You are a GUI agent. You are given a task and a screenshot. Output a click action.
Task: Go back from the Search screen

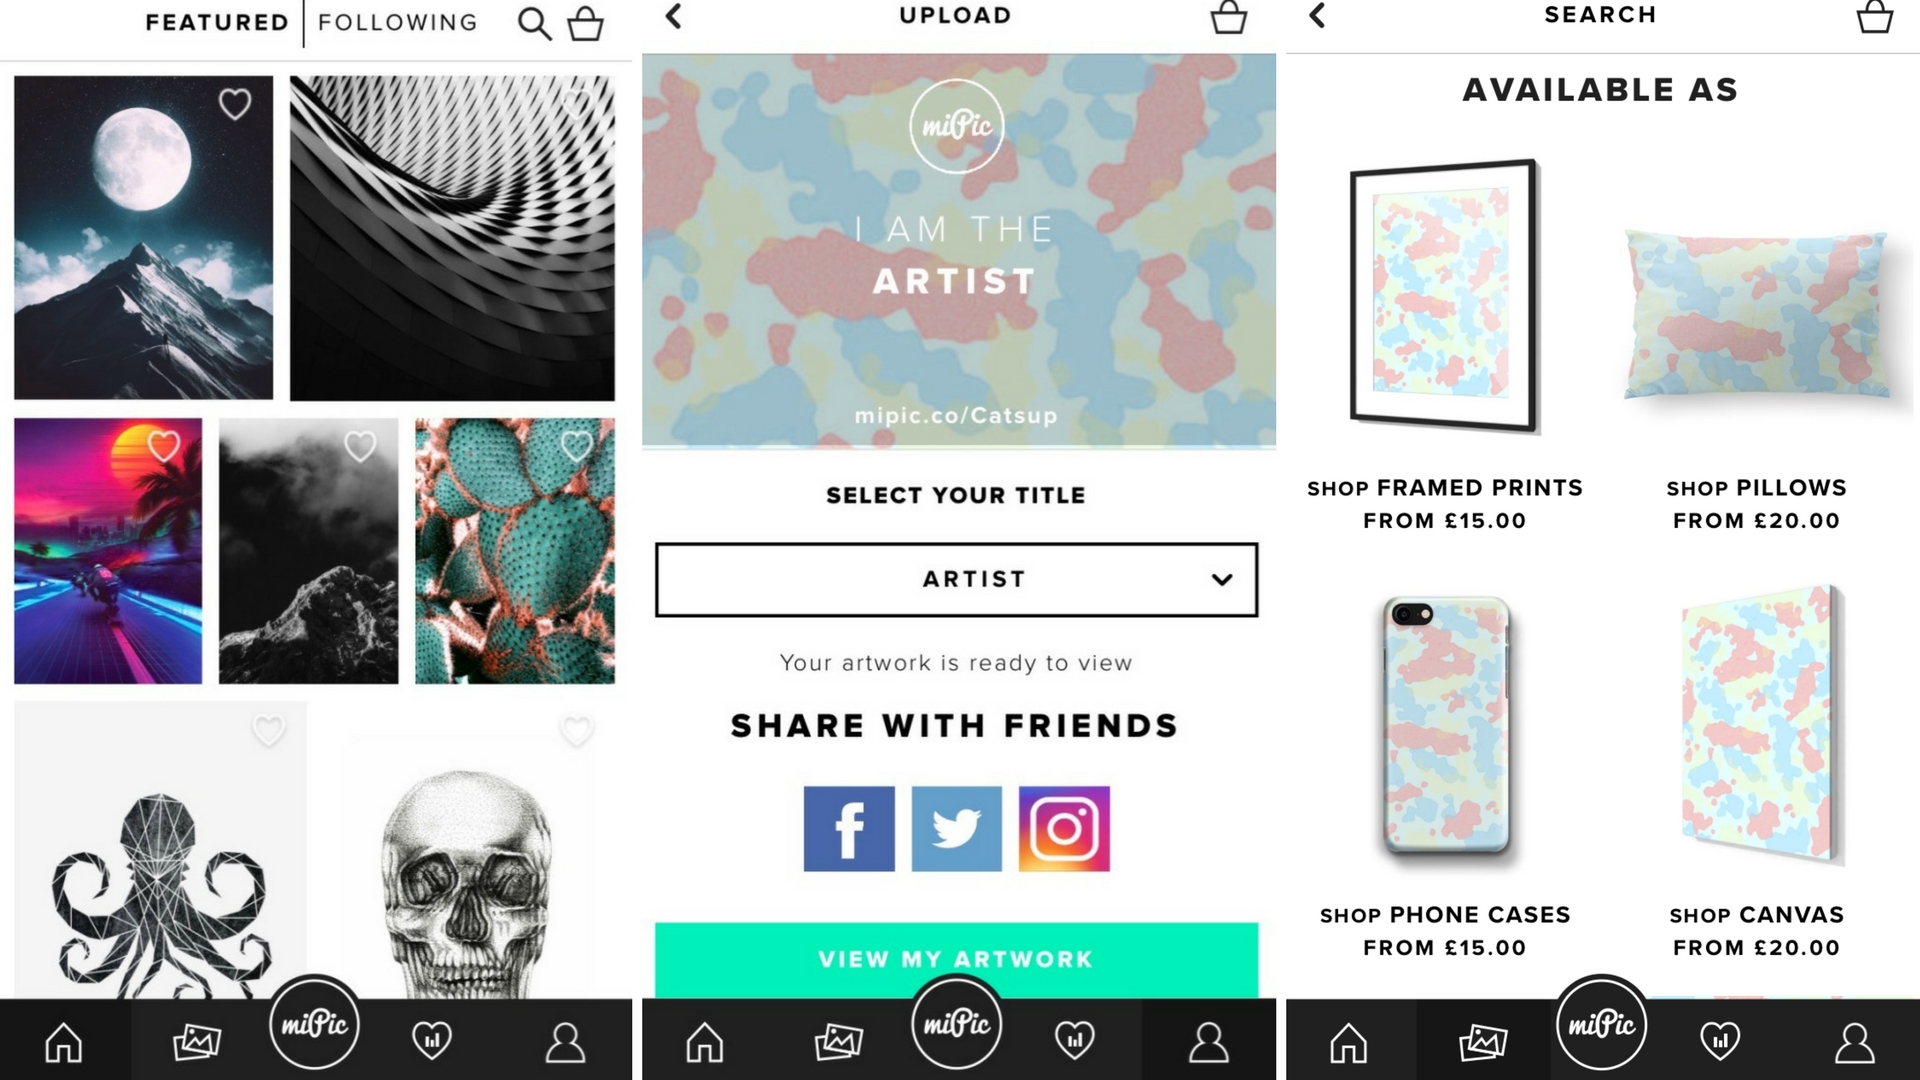1317,15
